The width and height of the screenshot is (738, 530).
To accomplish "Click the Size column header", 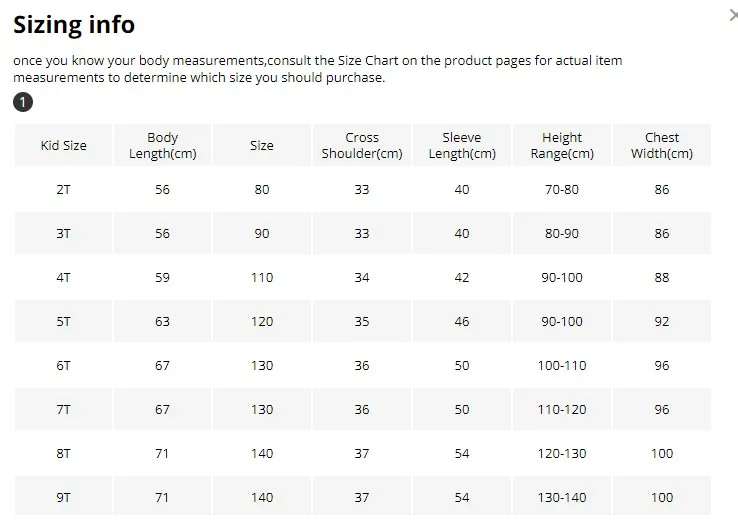I will (x=262, y=145).
